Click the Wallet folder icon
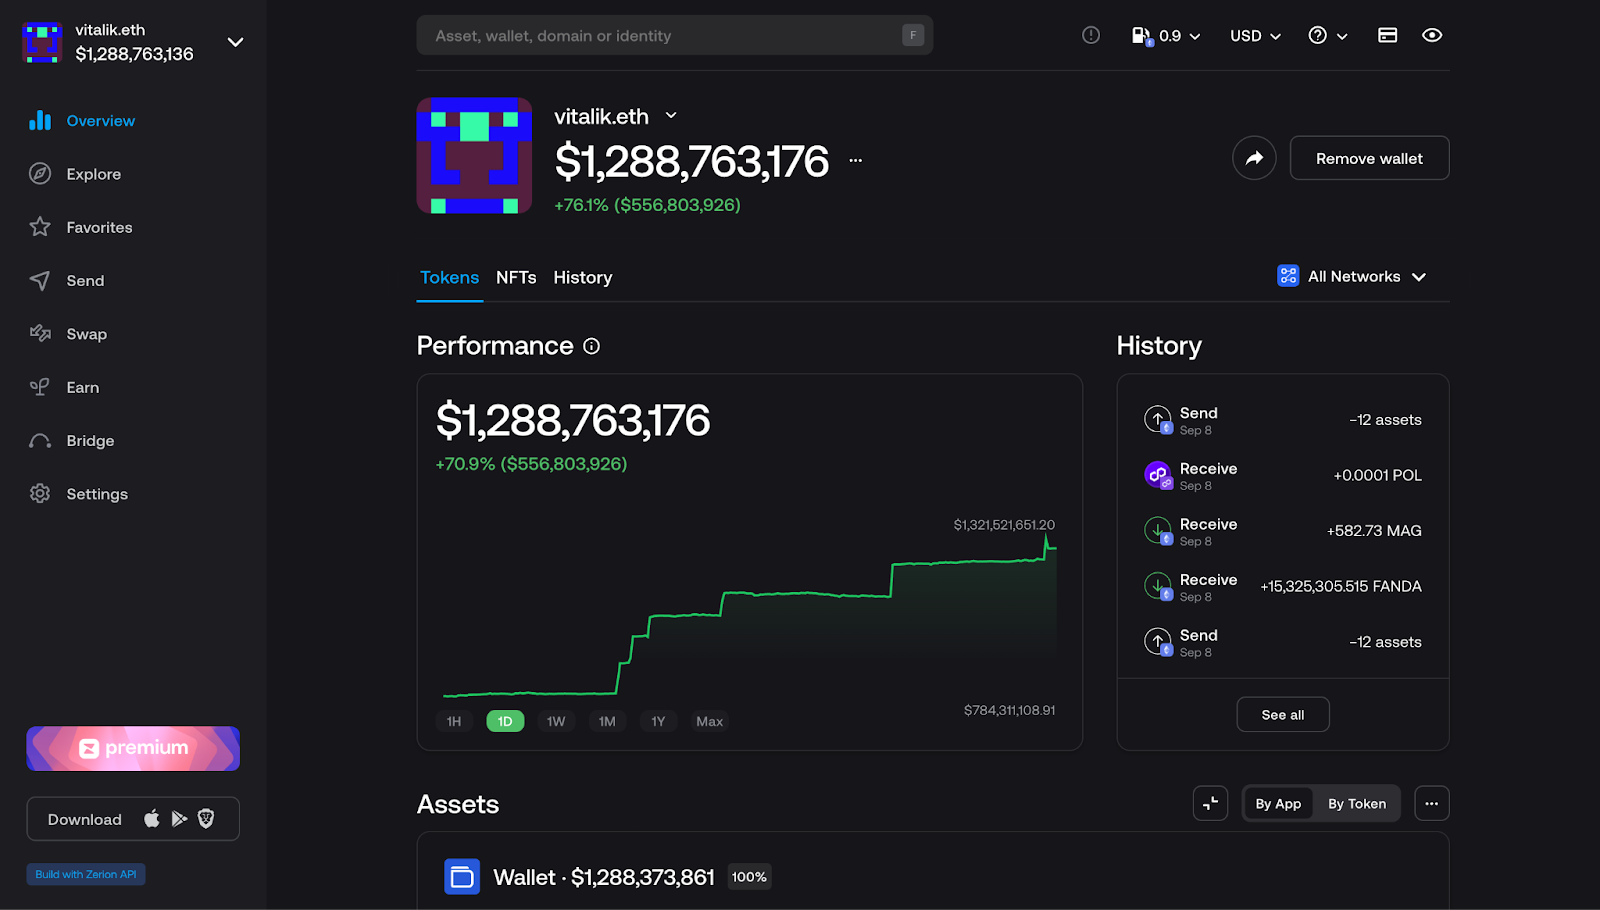1600x910 pixels. [x=462, y=877]
